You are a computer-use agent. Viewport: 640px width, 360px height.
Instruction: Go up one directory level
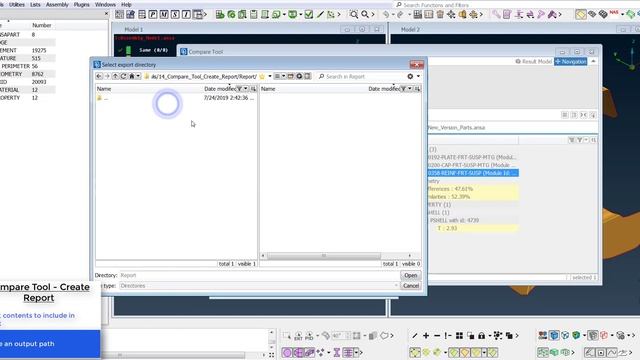(115, 76)
